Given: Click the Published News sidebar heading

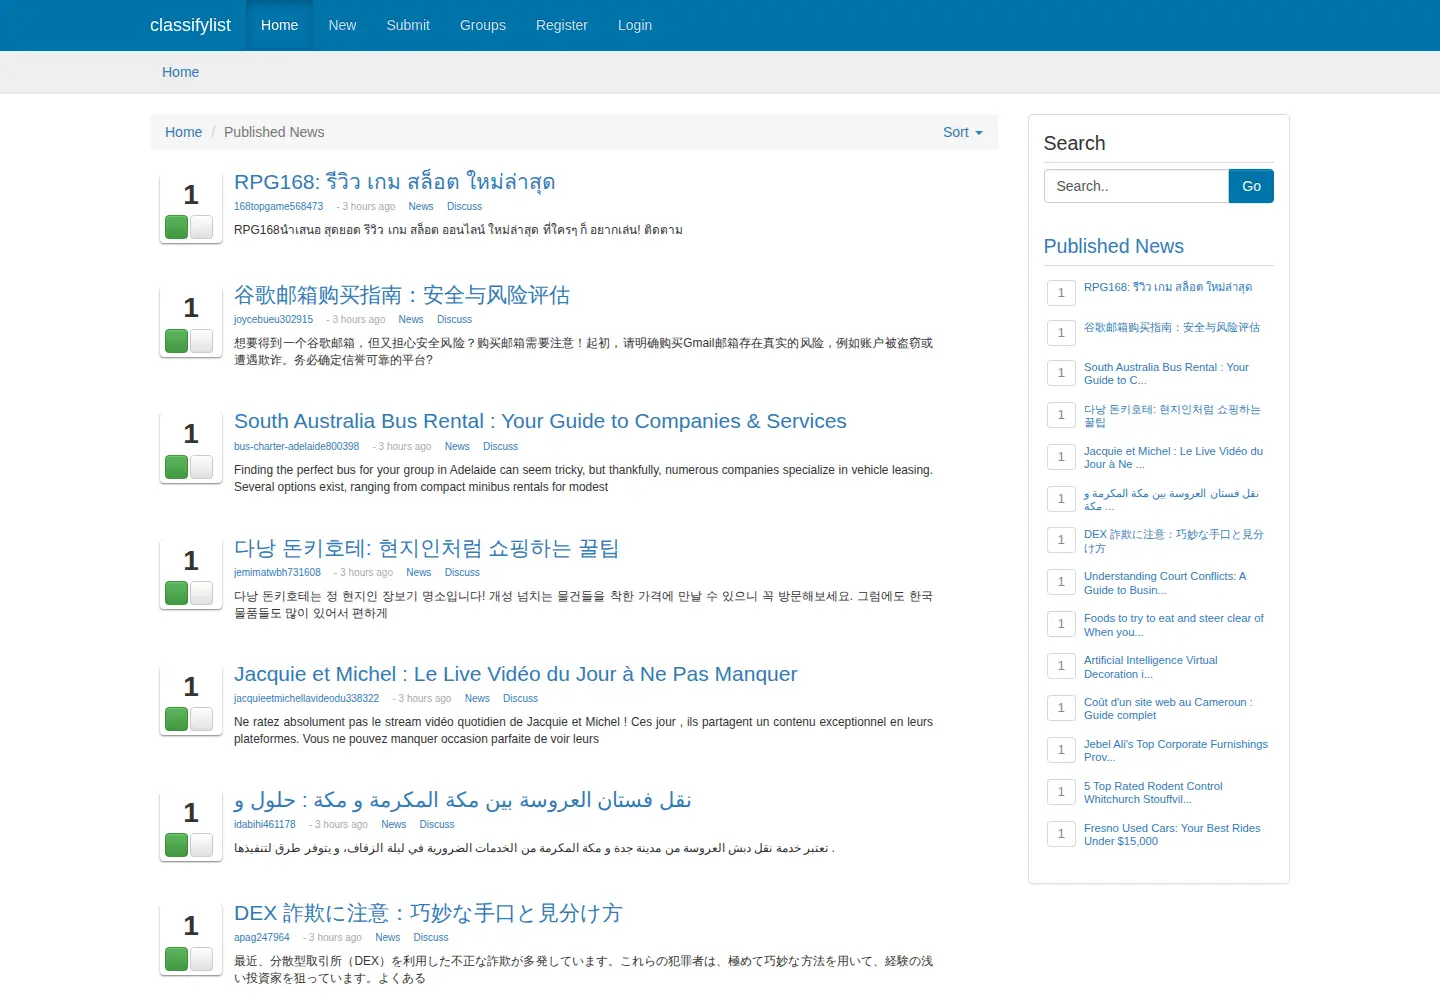Looking at the screenshot, I should coord(1114,246).
